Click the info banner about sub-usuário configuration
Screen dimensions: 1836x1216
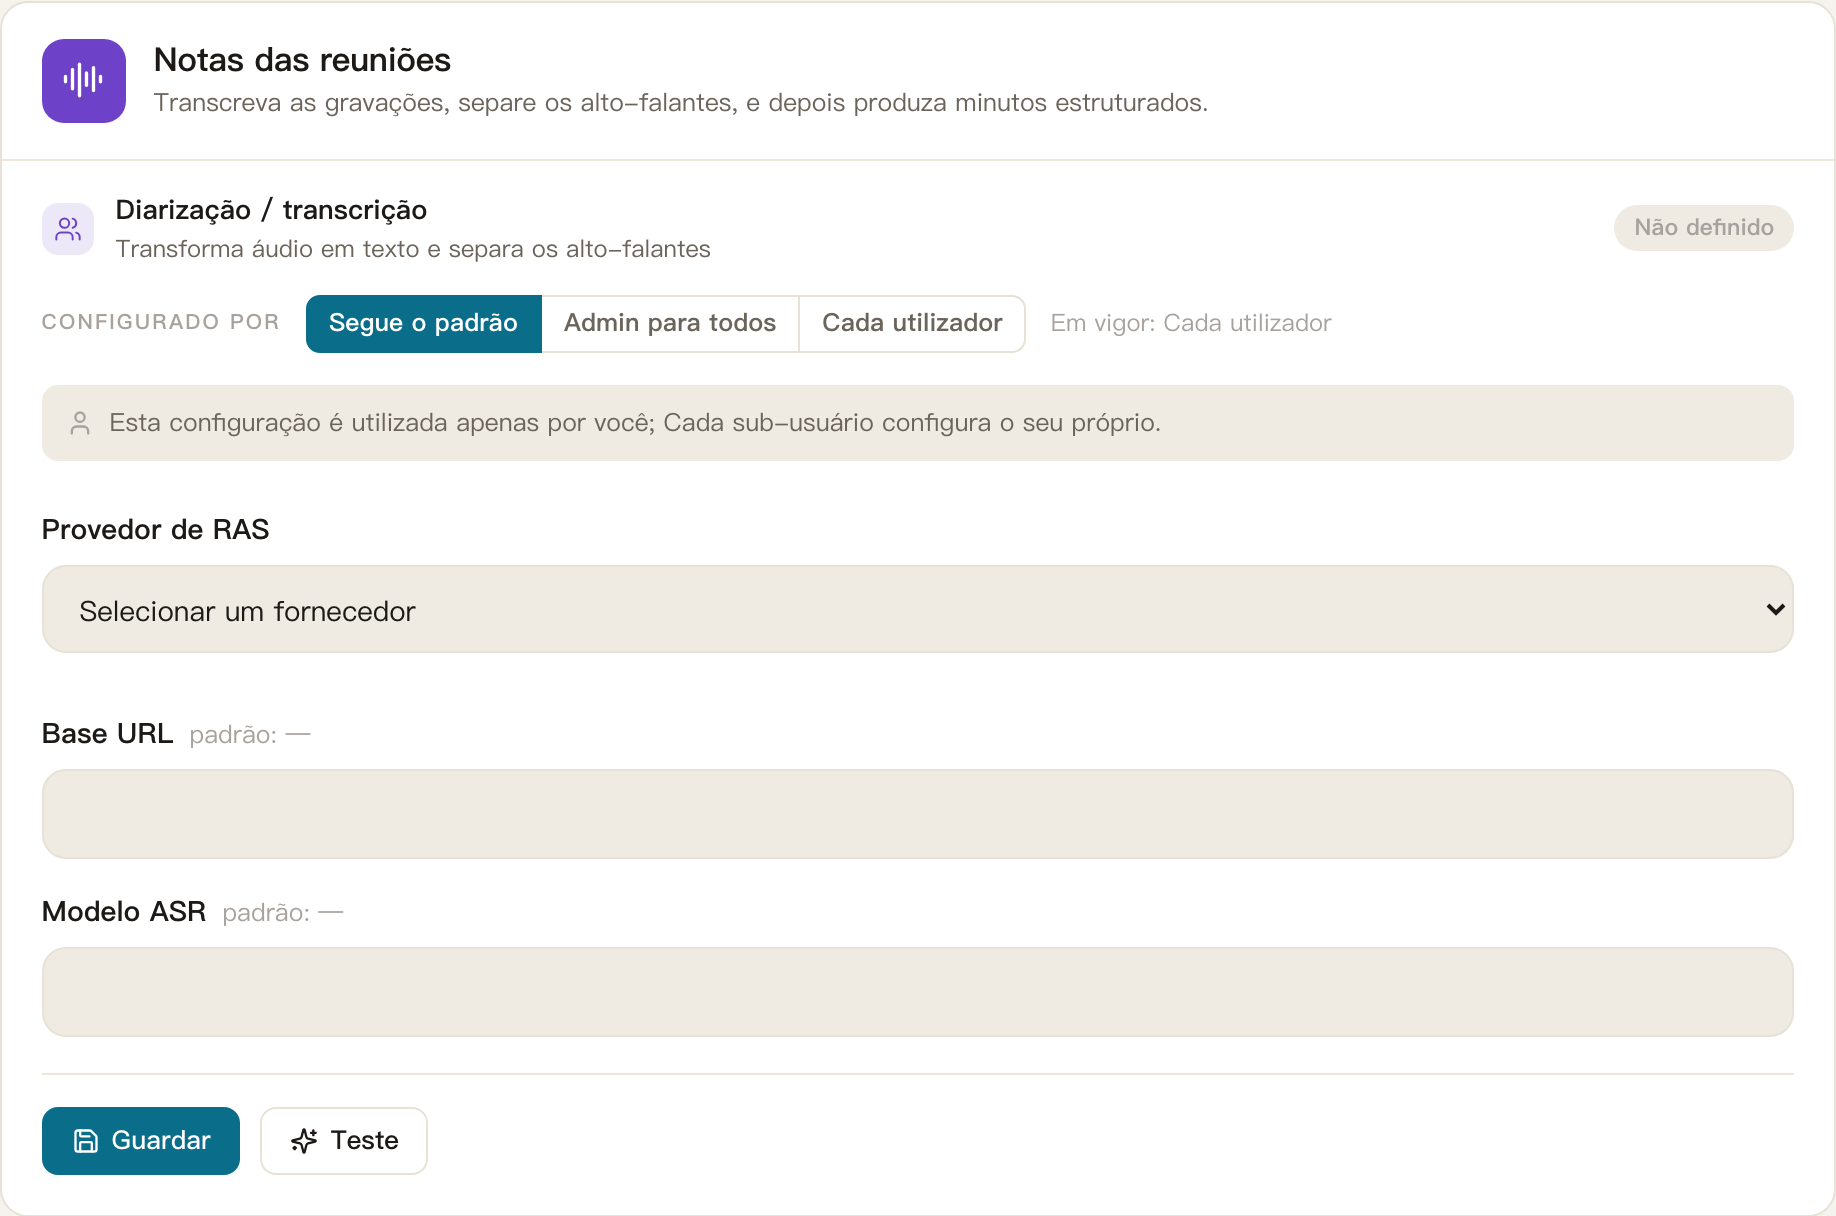click(917, 423)
